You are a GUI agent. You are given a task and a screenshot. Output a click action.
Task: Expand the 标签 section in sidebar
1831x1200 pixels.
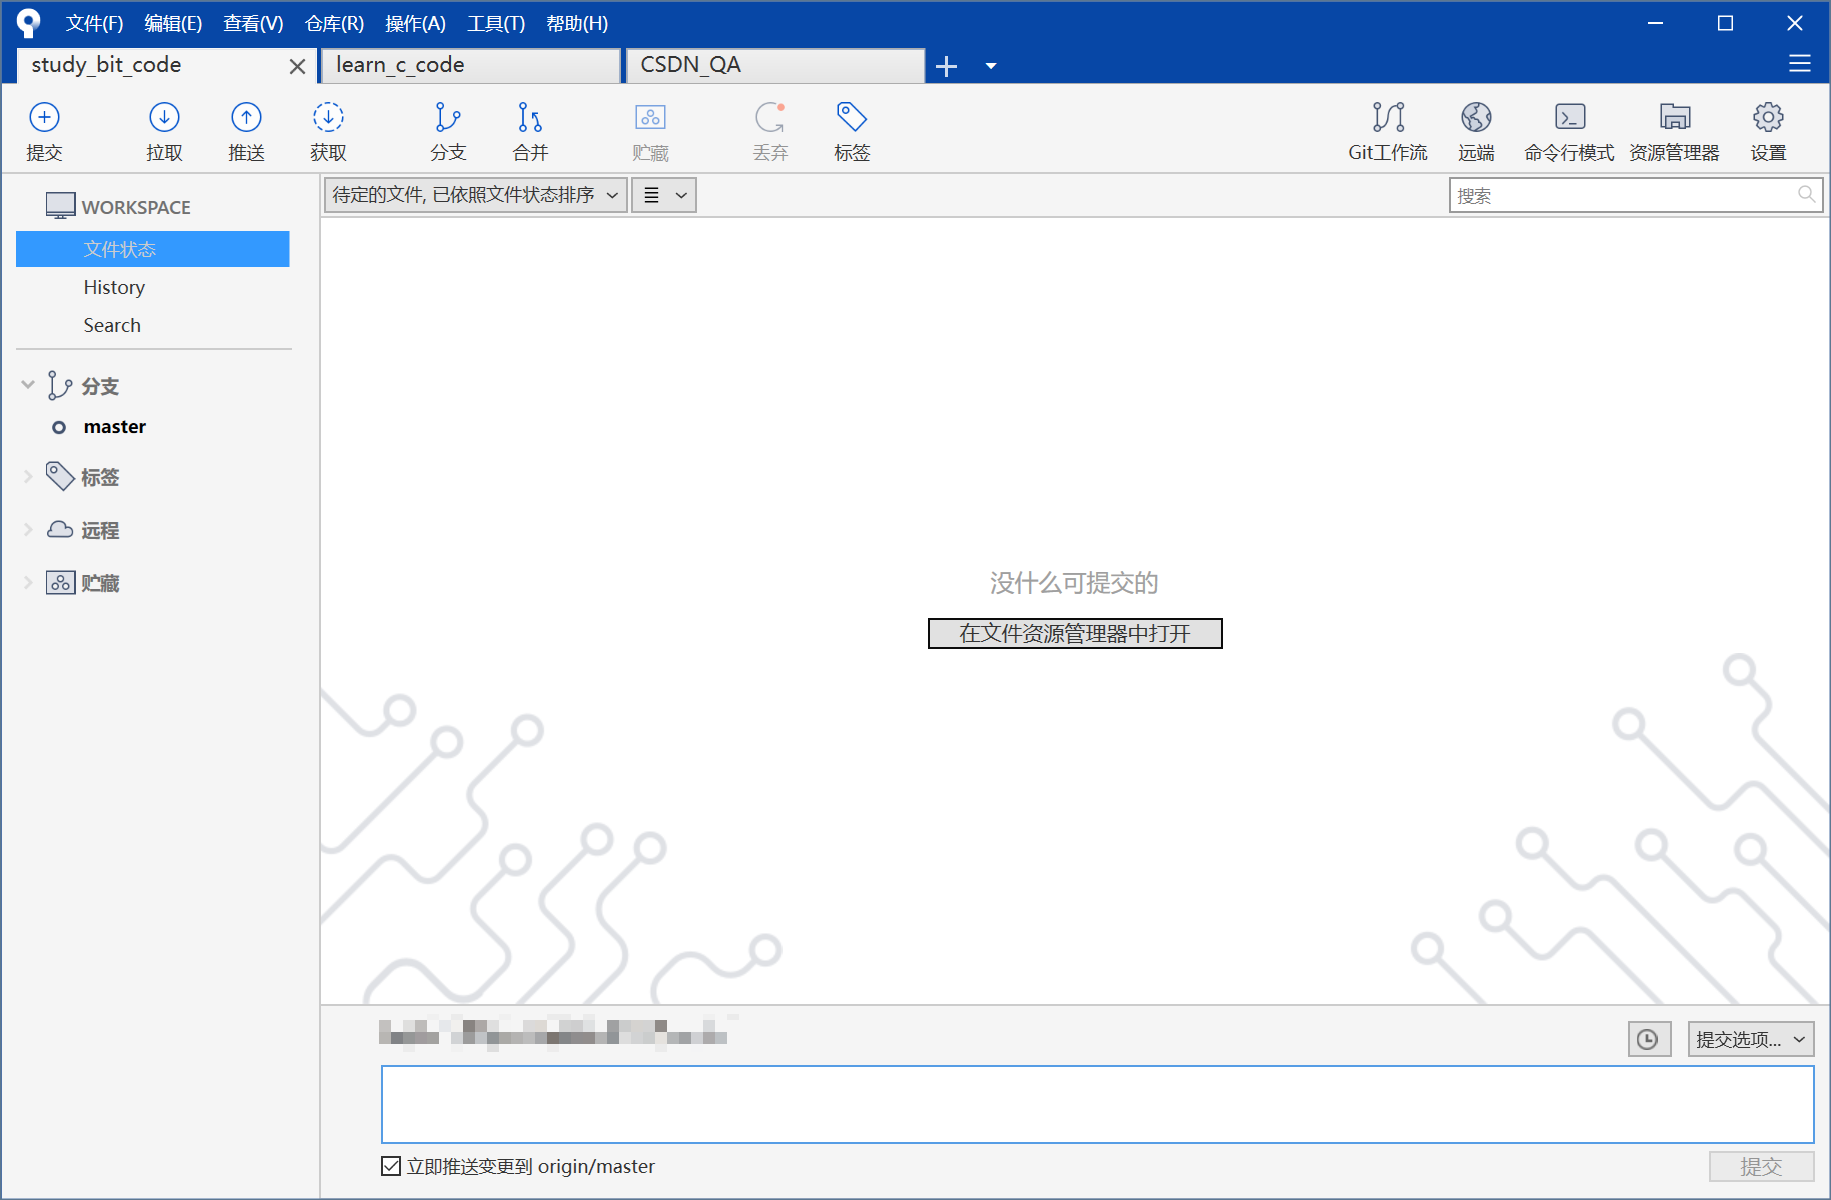28,477
